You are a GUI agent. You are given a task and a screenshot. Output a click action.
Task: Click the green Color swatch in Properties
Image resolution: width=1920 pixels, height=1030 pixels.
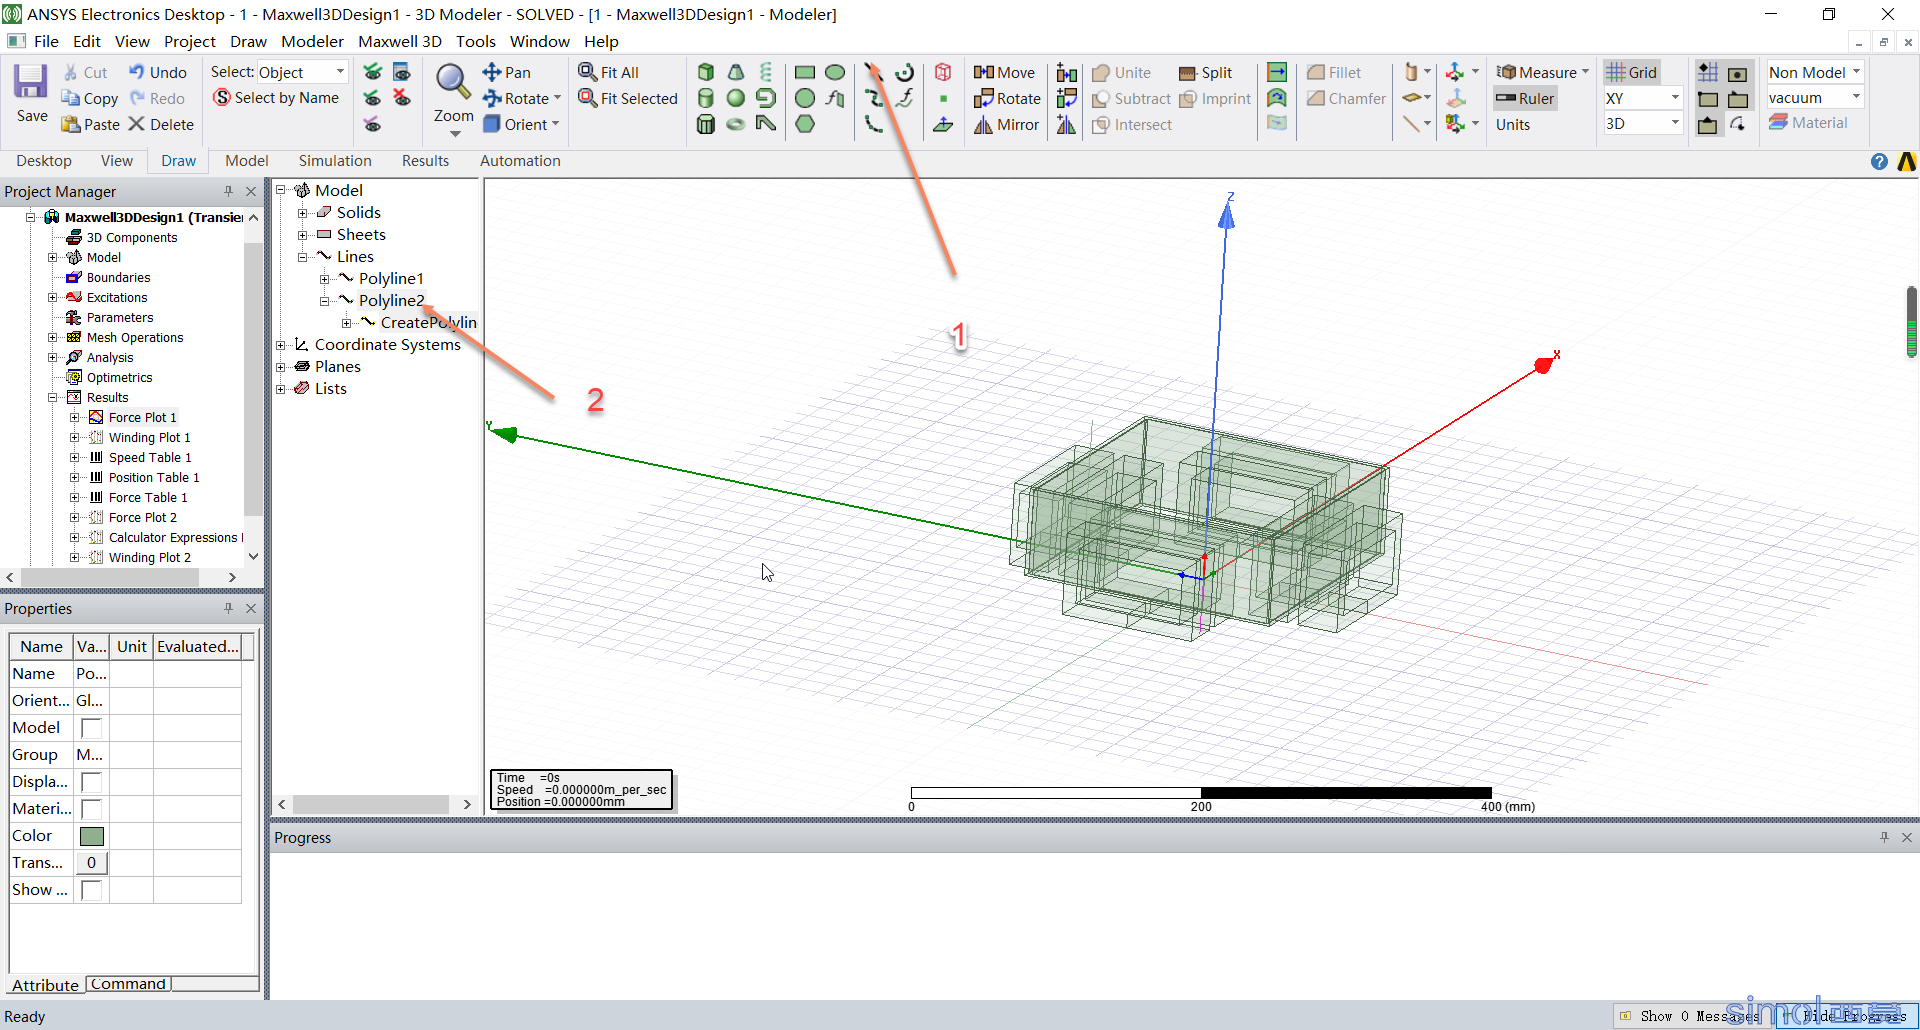click(91, 836)
